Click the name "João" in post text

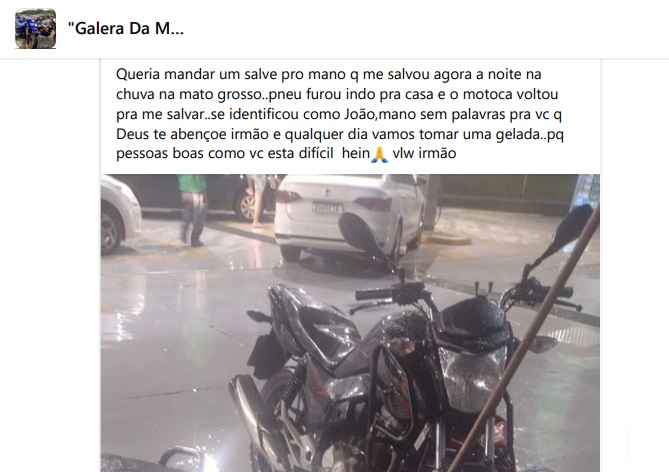tap(359, 114)
